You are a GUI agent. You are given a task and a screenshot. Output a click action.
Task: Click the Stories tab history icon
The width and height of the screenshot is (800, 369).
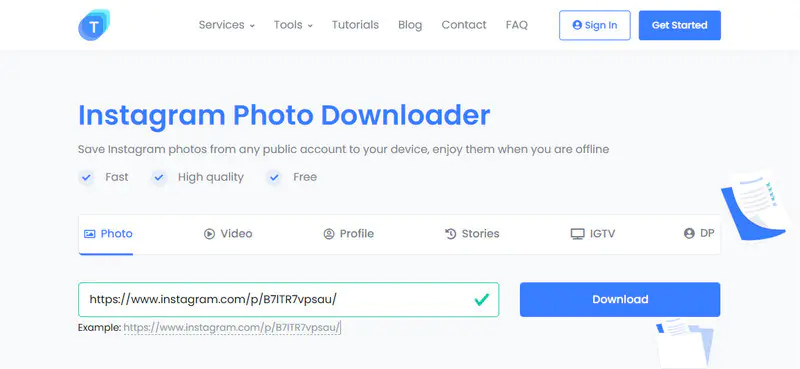click(451, 234)
